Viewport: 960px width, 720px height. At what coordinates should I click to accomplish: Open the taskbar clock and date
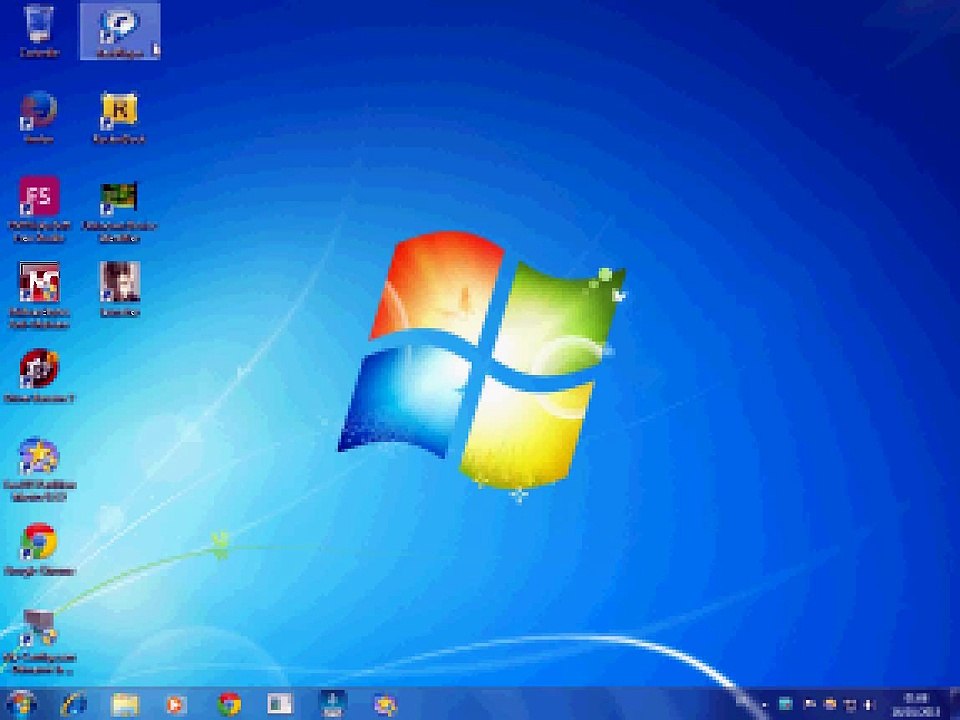pos(916,705)
